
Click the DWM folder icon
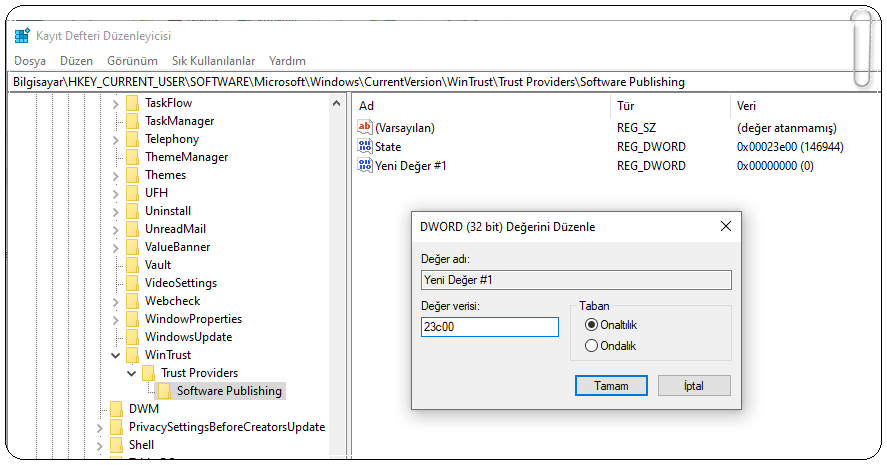tap(117, 409)
